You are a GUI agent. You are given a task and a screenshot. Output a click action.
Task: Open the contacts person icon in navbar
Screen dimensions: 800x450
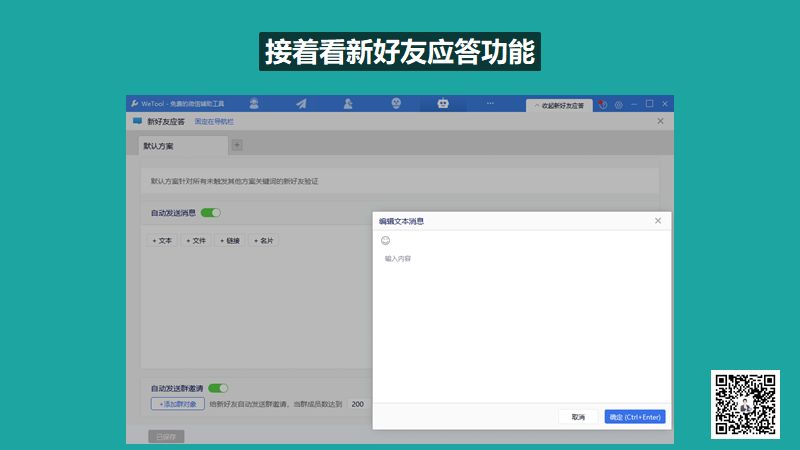348,103
